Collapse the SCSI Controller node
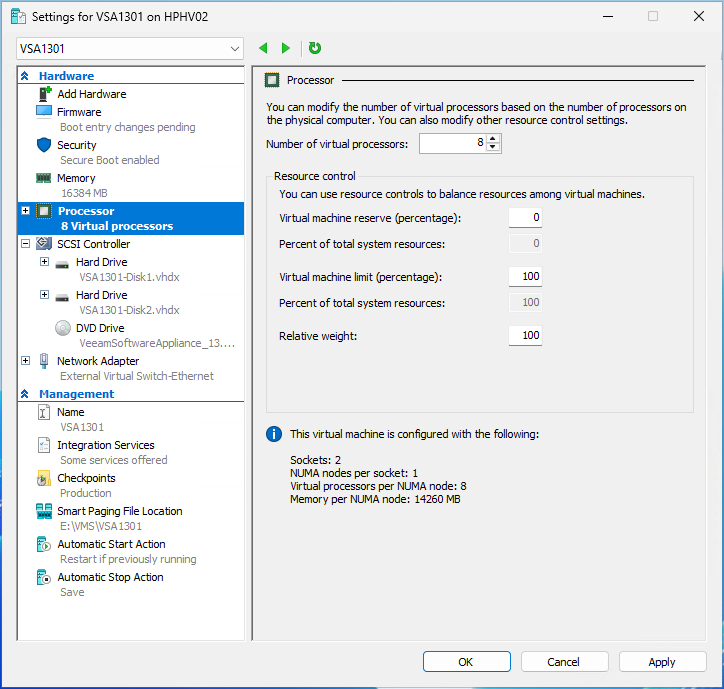Screen dimensions: 724x689 pyautogui.click(x=25, y=244)
